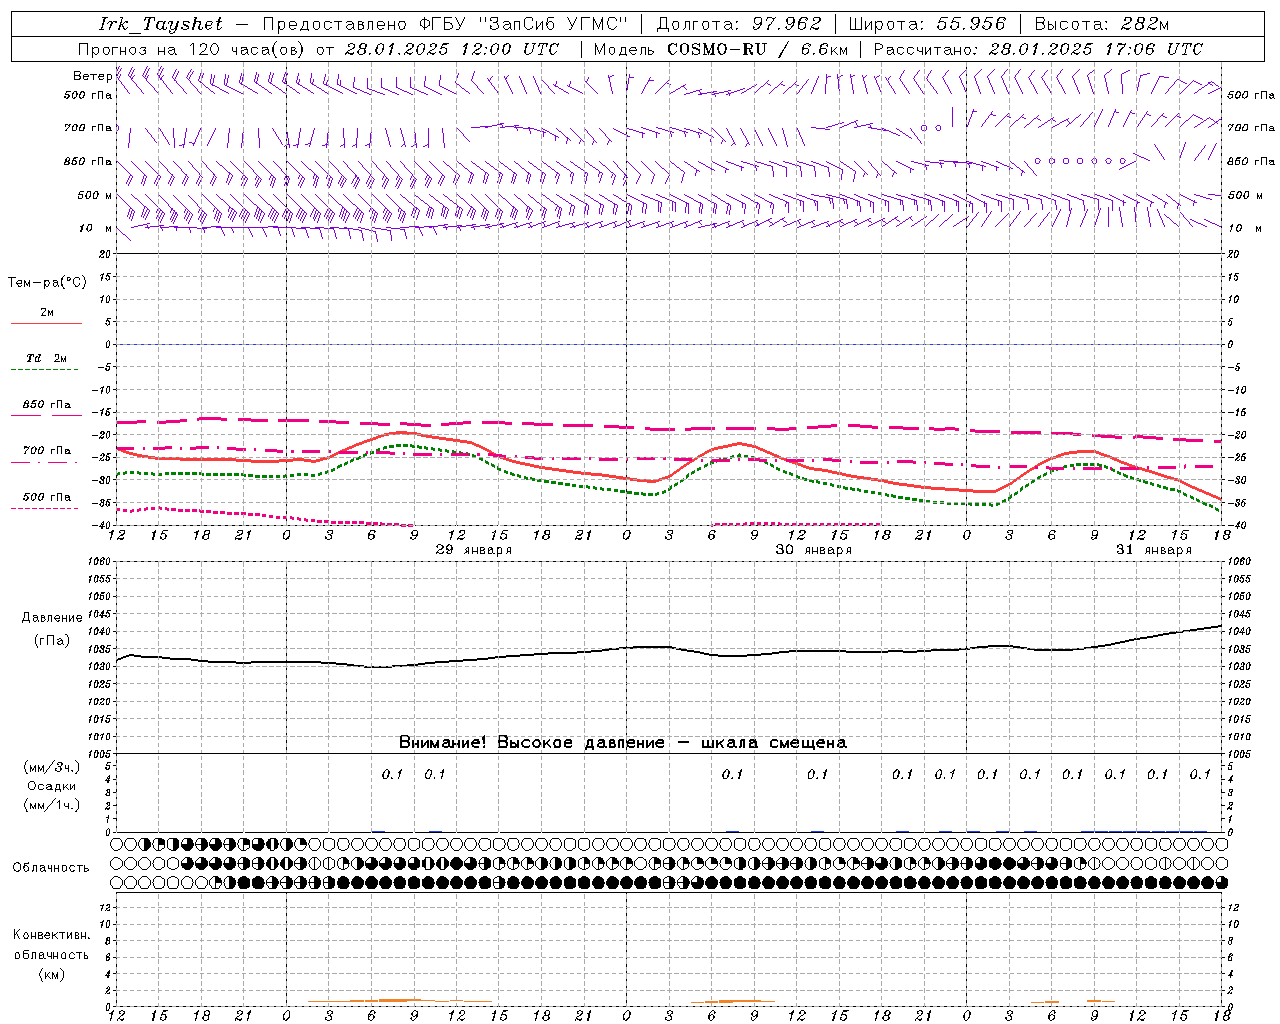
Task: Click the 31 января date label
Action: click(x=1153, y=550)
